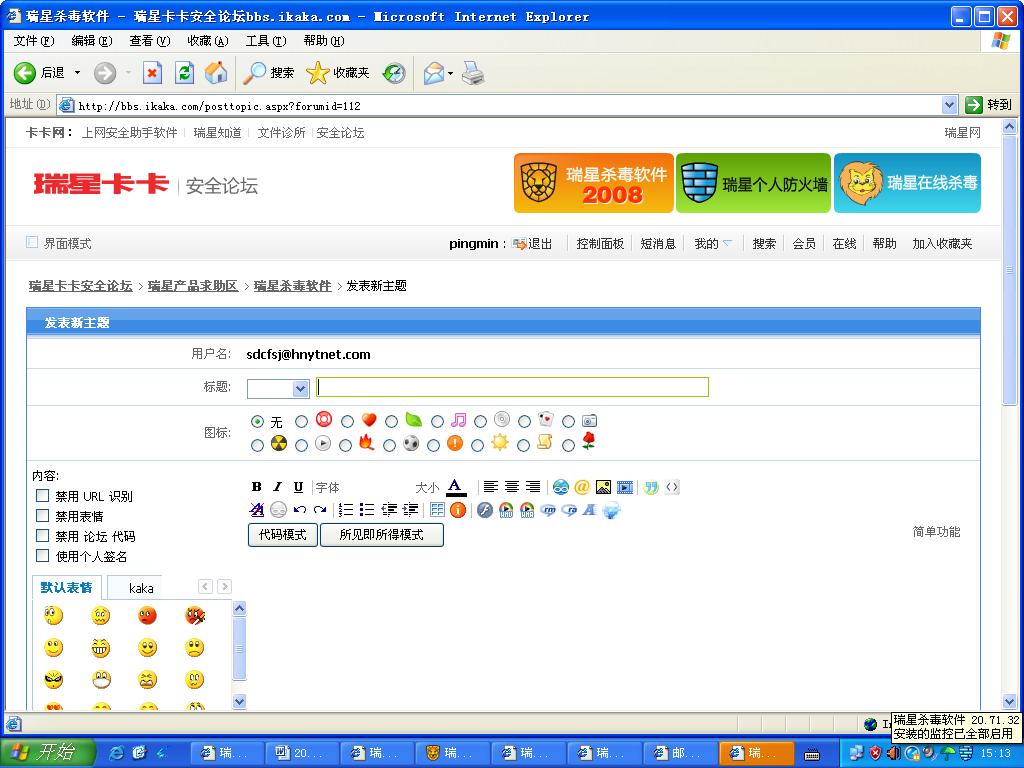Click in the 标题 title input field
1024x768 pixels.
(513, 387)
